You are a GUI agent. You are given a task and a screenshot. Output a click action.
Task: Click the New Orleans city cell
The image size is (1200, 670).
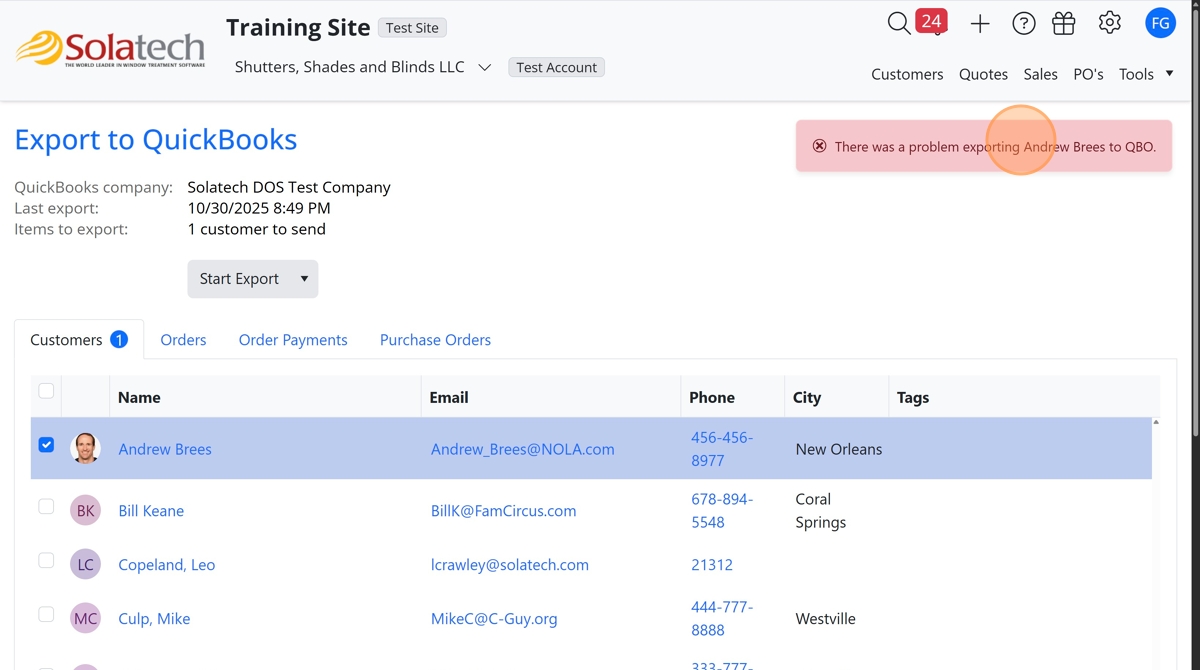[x=838, y=449]
